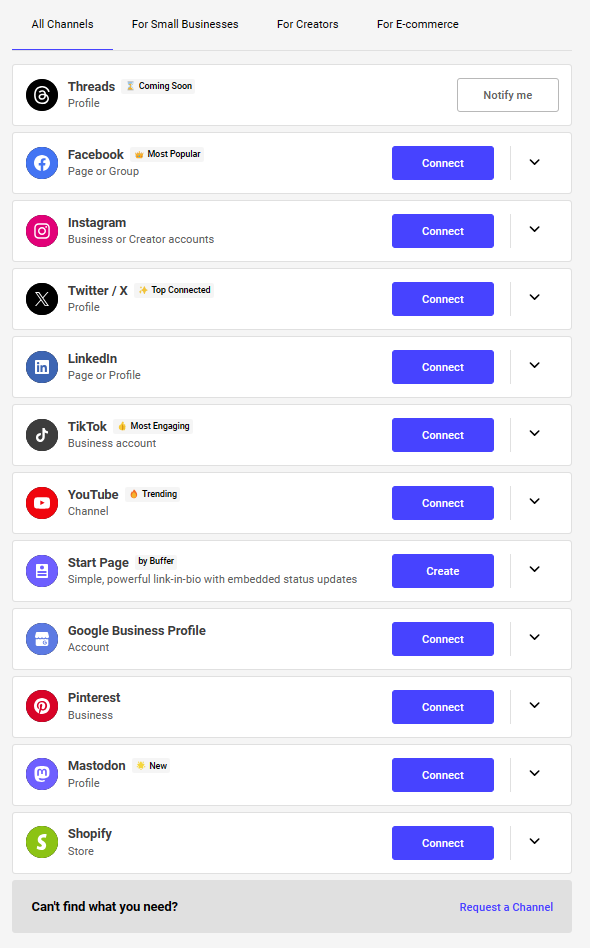Open the Request a Channel link

(x=506, y=907)
